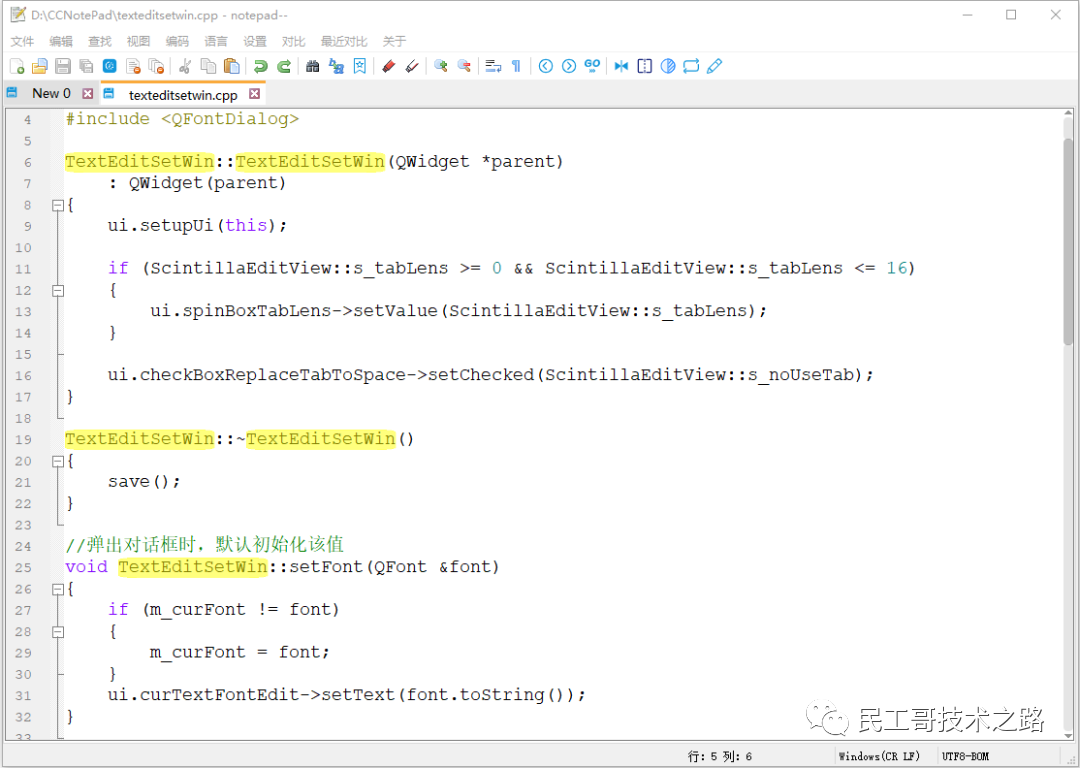
Task: Open the 编辑 menu
Action: tap(61, 41)
